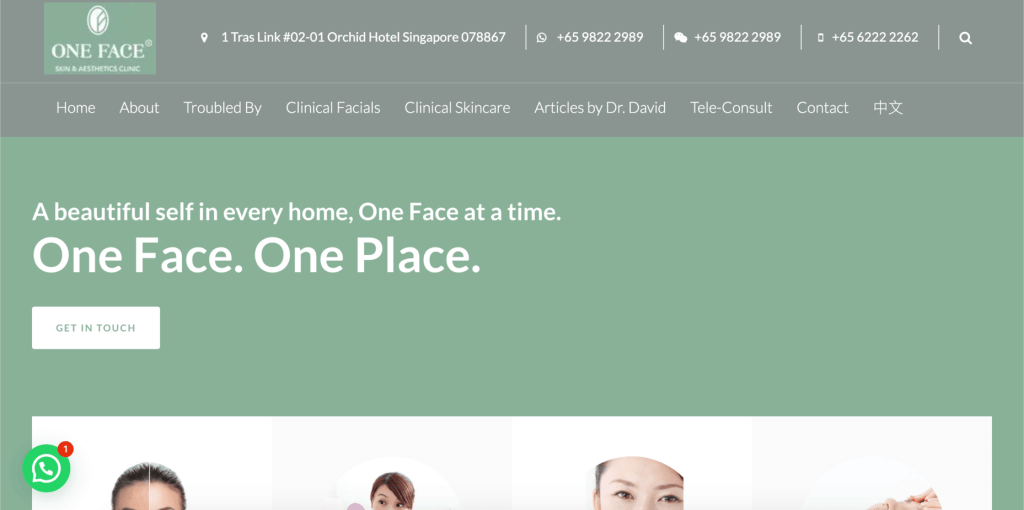Image resolution: width=1024 pixels, height=510 pixels.
Task: Click the +65 6222 2262 phone number
Action: (875, 37)
